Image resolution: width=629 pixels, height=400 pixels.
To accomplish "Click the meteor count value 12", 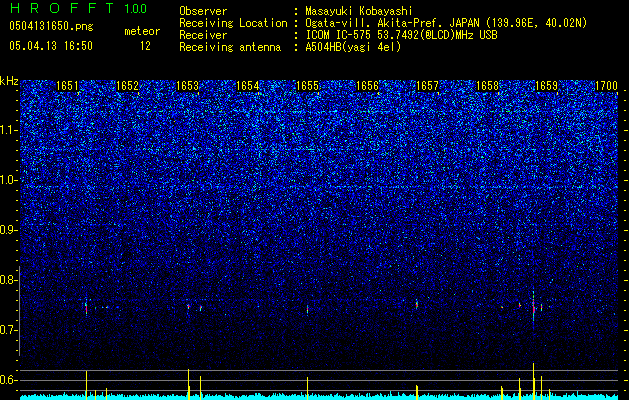I will pos(145,46).
